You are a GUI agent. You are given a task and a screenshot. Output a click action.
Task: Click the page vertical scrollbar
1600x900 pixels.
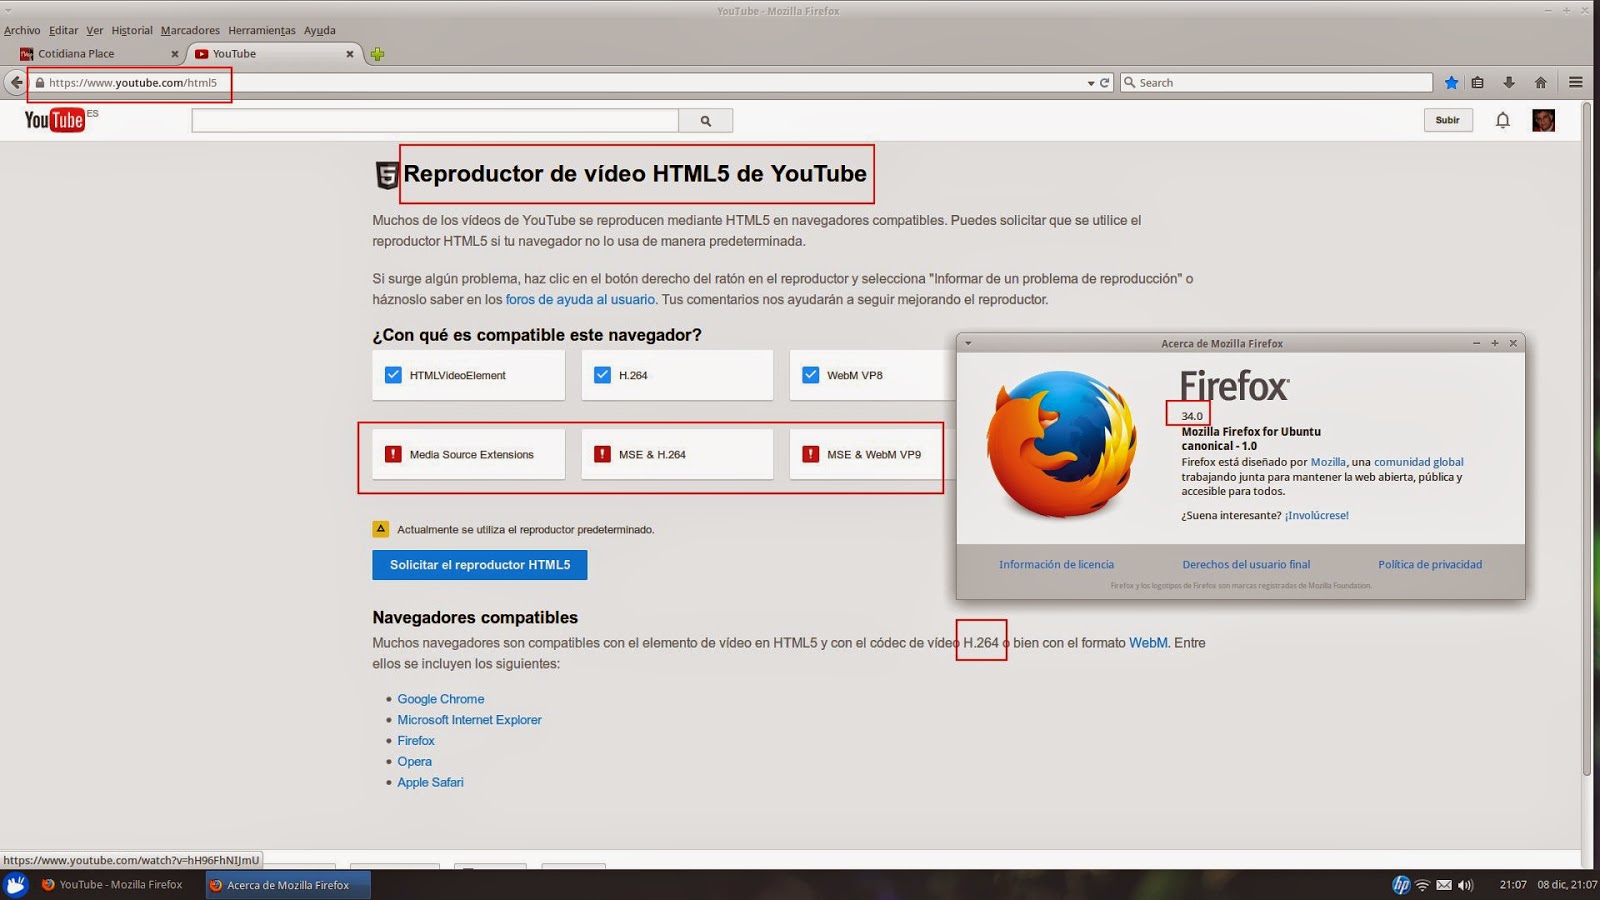[1586, 438]
